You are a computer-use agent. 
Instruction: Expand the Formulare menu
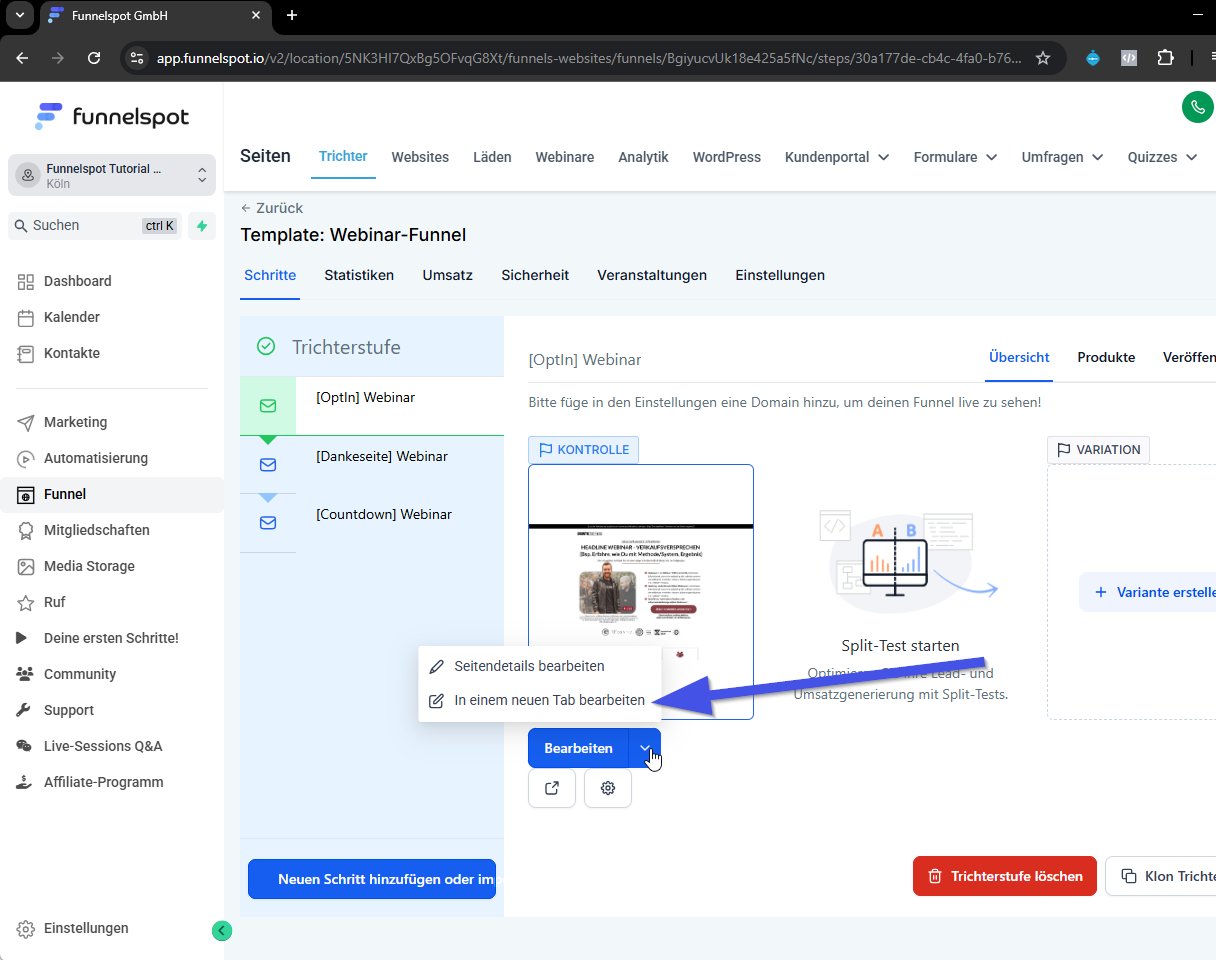(955, 157)
